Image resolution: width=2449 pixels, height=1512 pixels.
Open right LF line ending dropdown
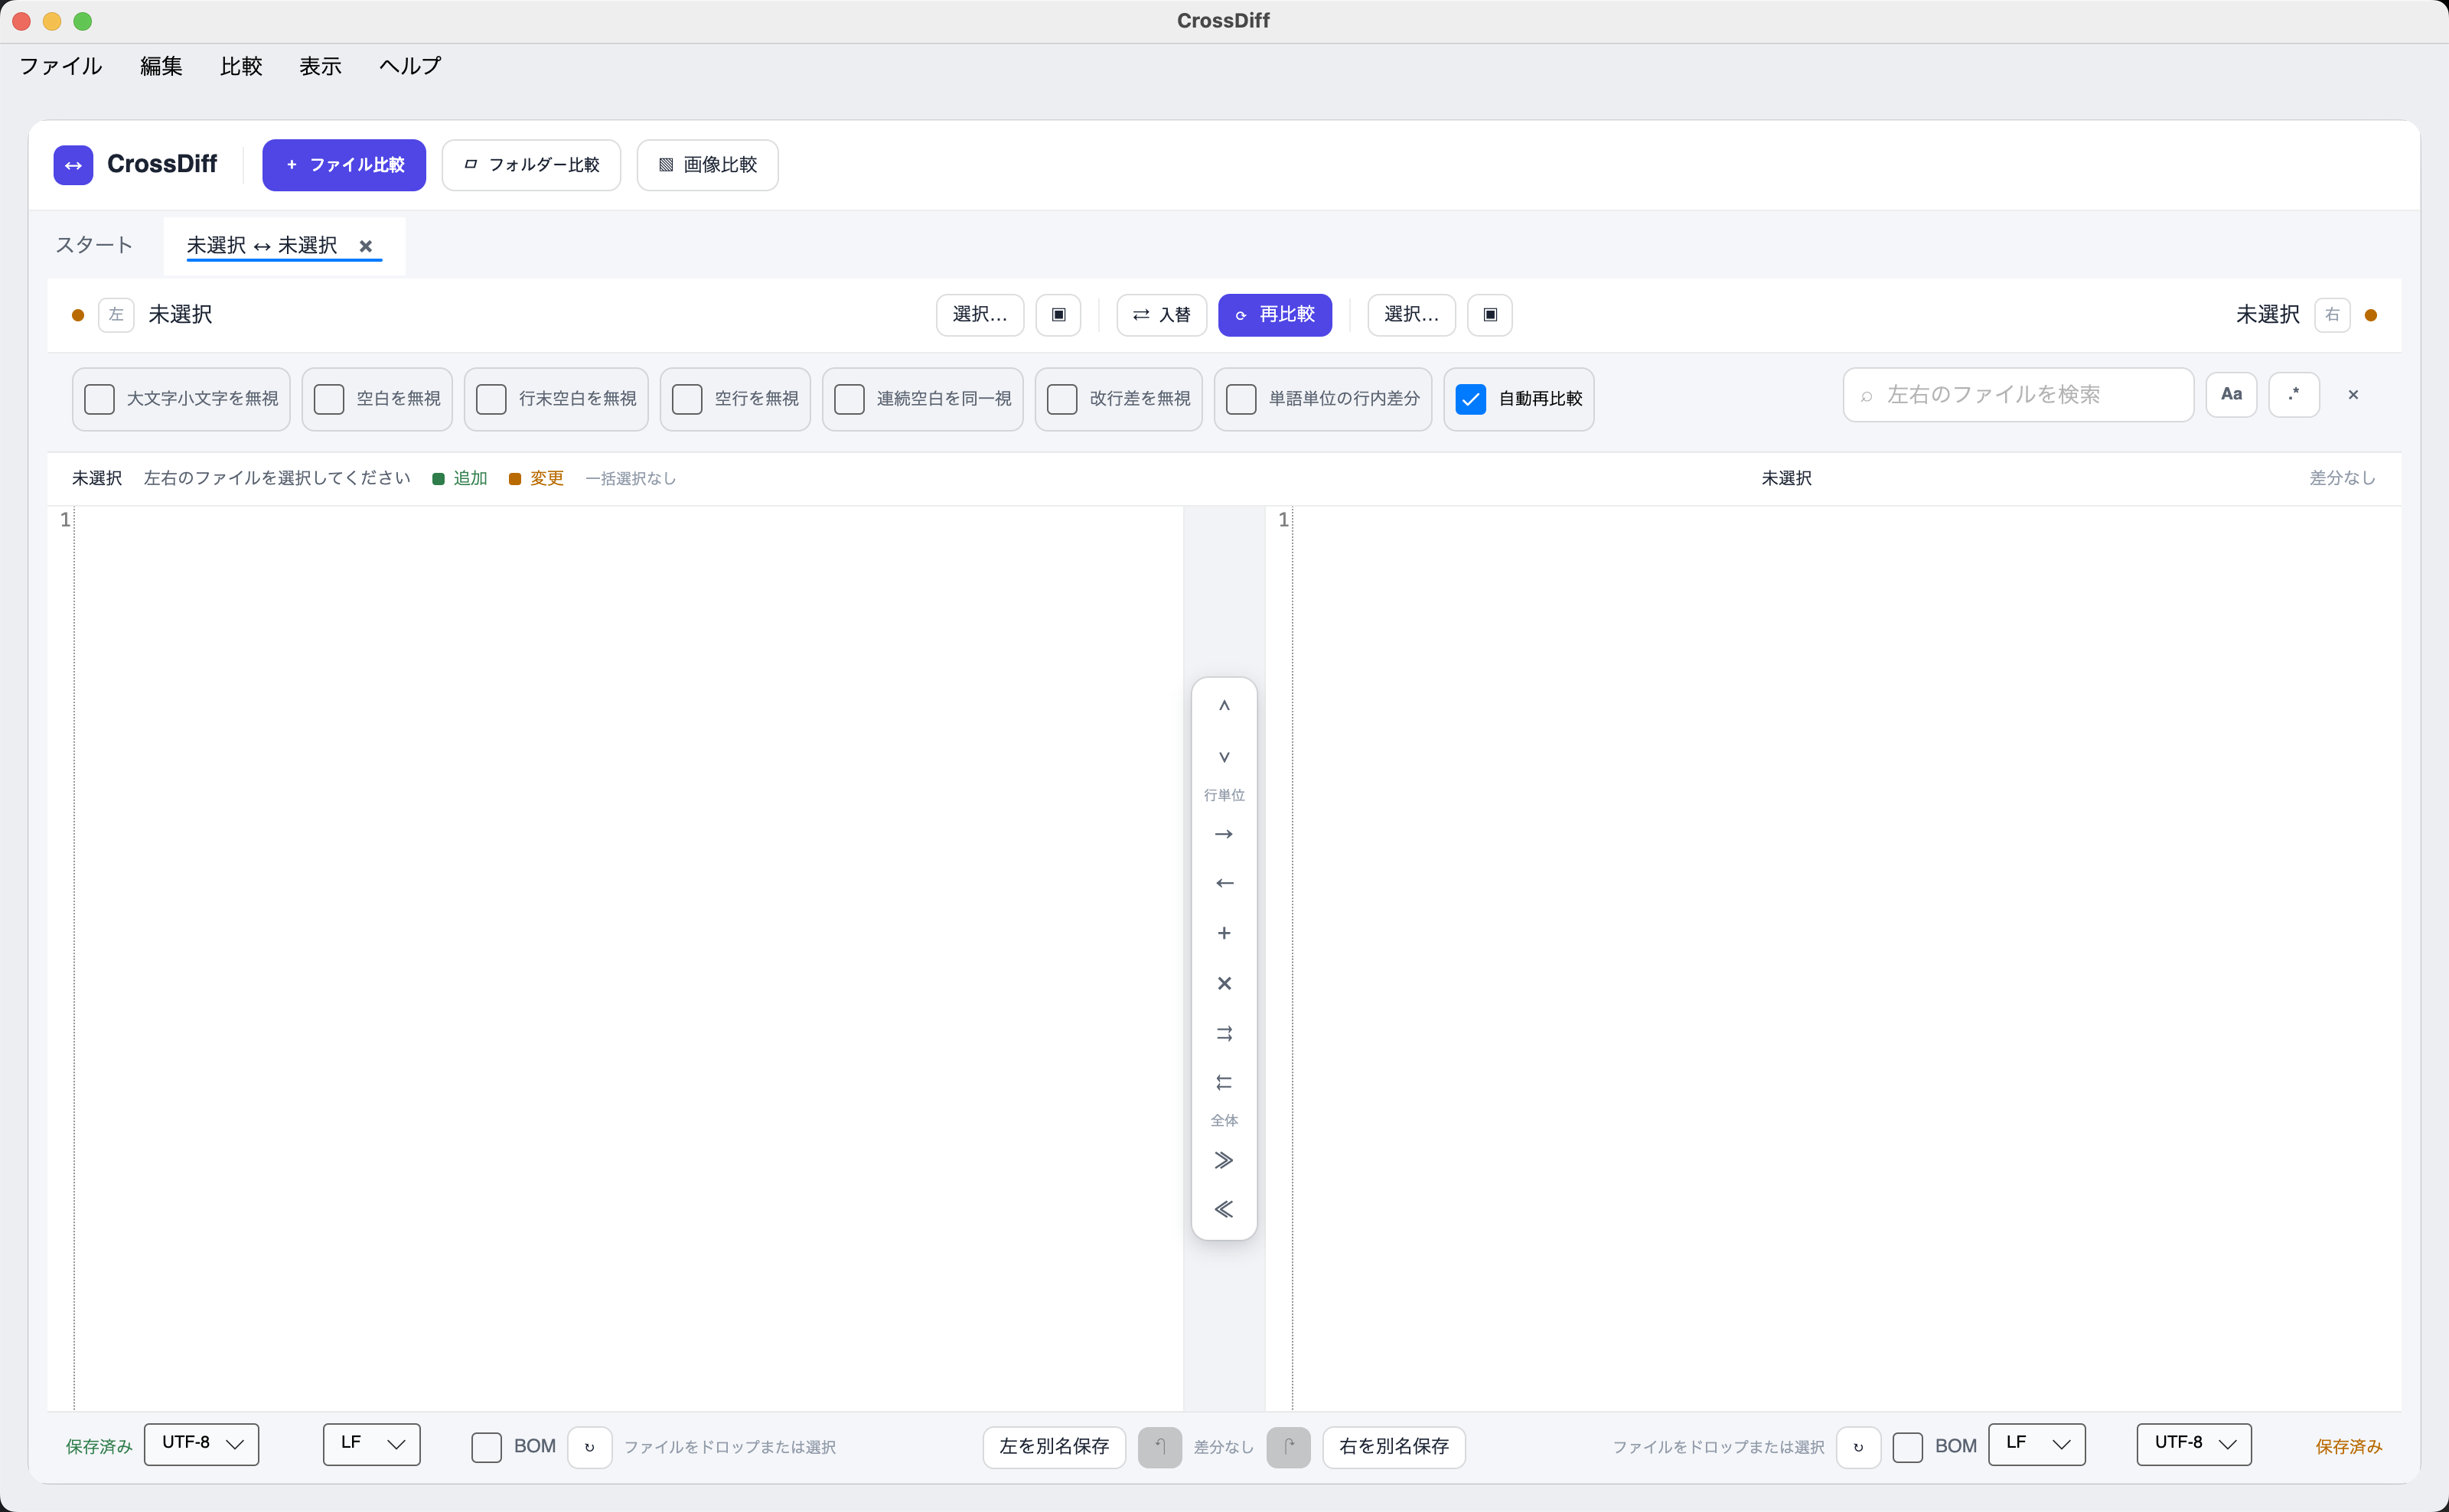[2037, 1444]
